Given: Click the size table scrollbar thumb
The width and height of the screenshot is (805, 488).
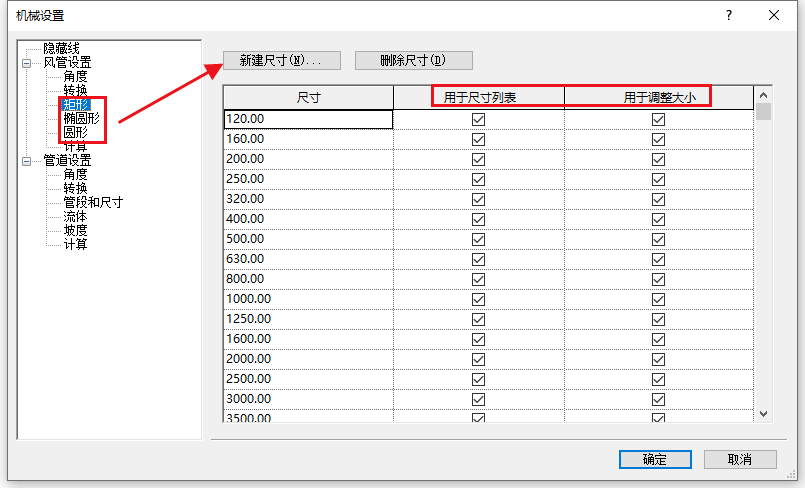Looking at the screenshot, I should click(763, 111).
